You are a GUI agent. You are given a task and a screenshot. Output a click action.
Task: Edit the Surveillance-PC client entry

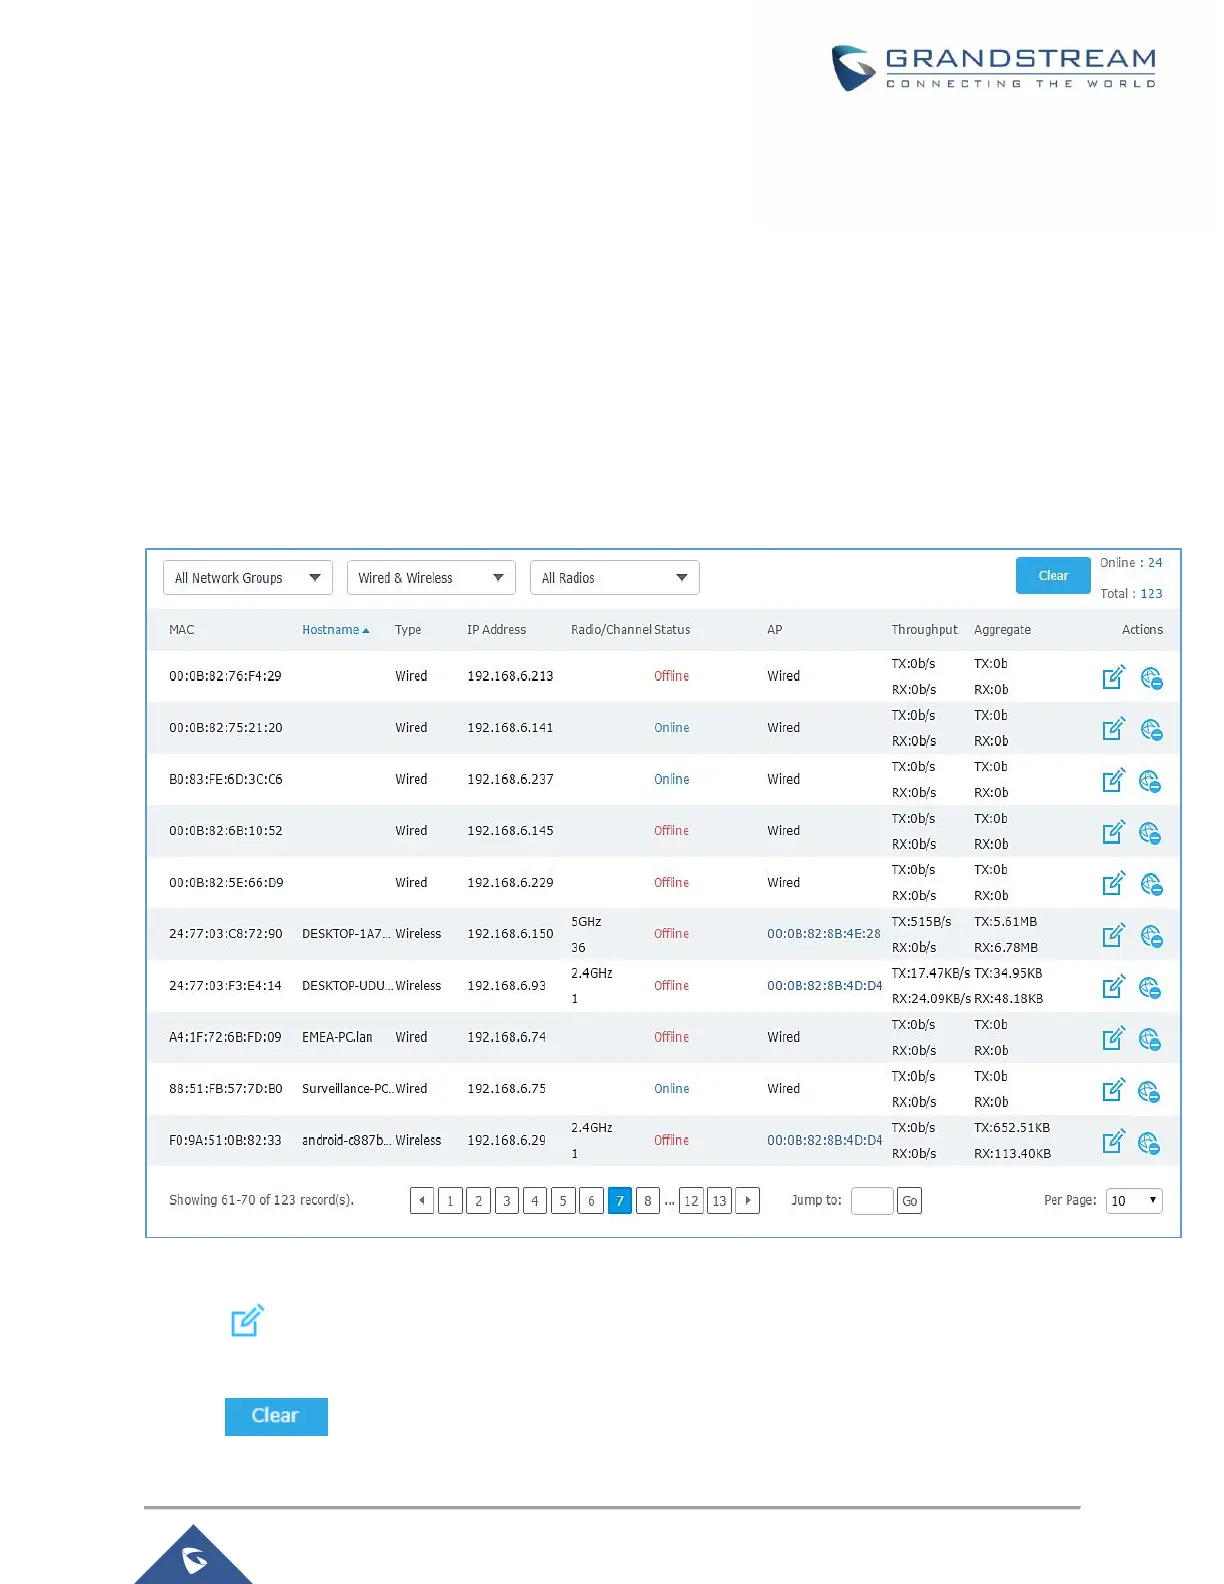pos(1113,1089)
